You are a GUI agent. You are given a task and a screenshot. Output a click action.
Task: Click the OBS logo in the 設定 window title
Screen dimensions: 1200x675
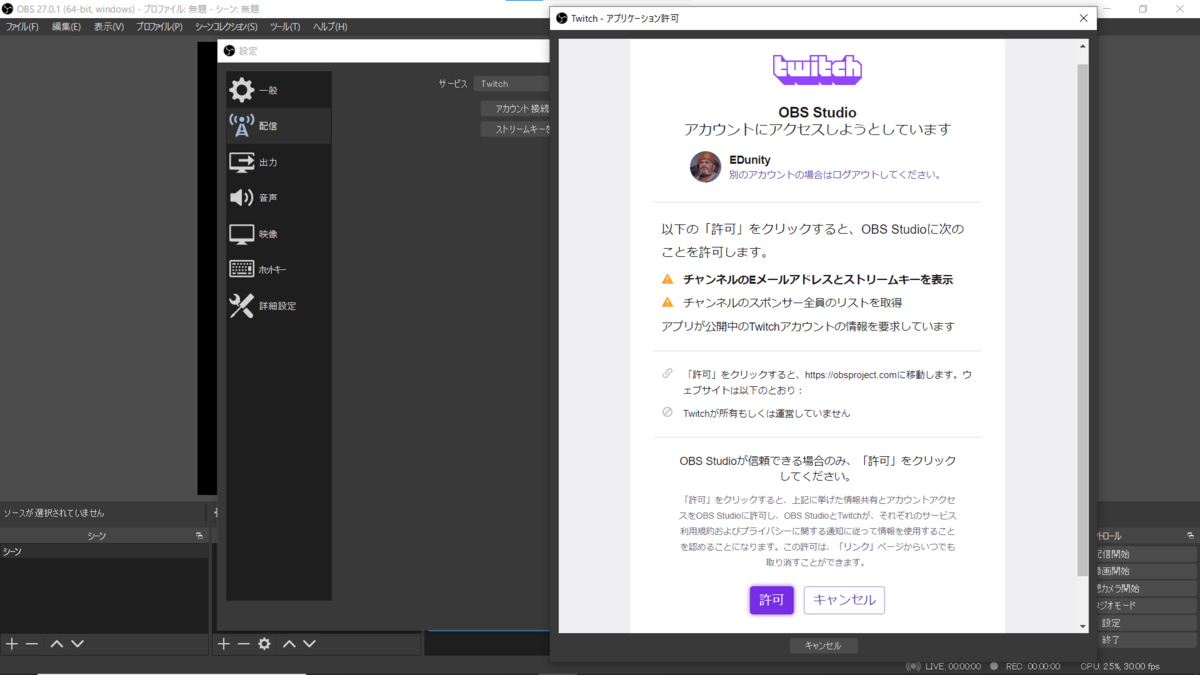(229, 51)
